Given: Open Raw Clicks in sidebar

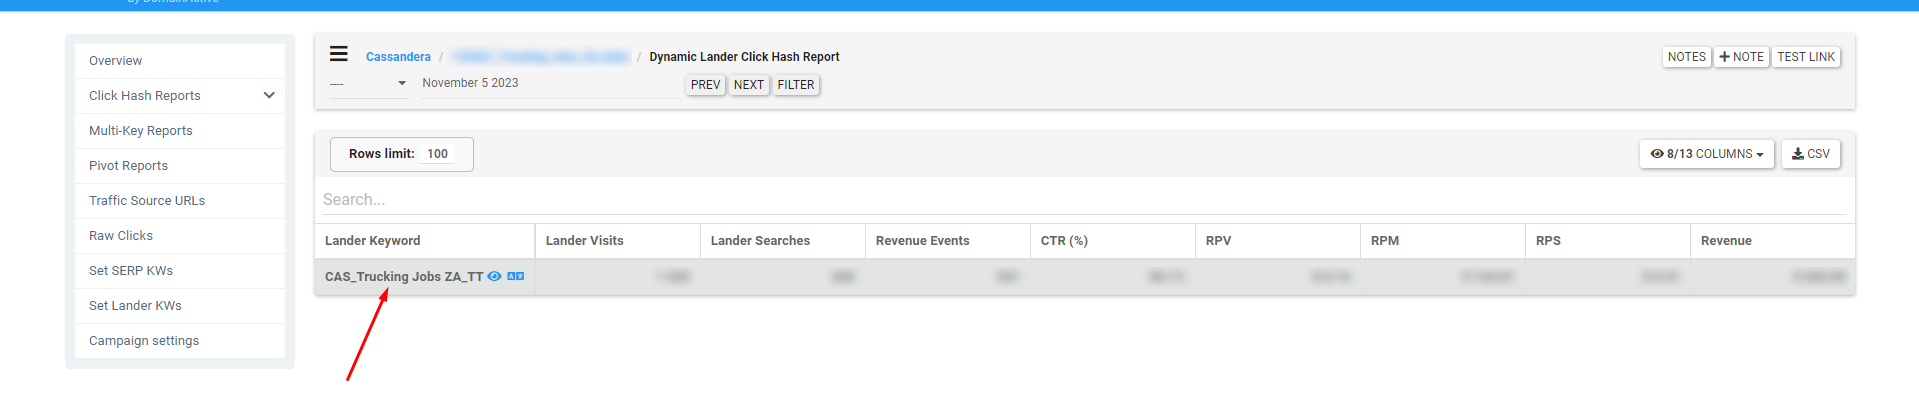Looking at the screenshot, I should (180, 236).
